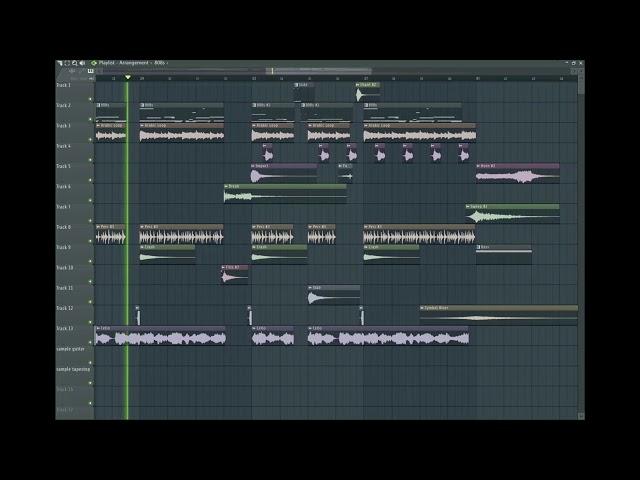The image size is (640, 480).
Task: Open the Snare #2 clip menu on Track 1
Action: coord(358,85)
